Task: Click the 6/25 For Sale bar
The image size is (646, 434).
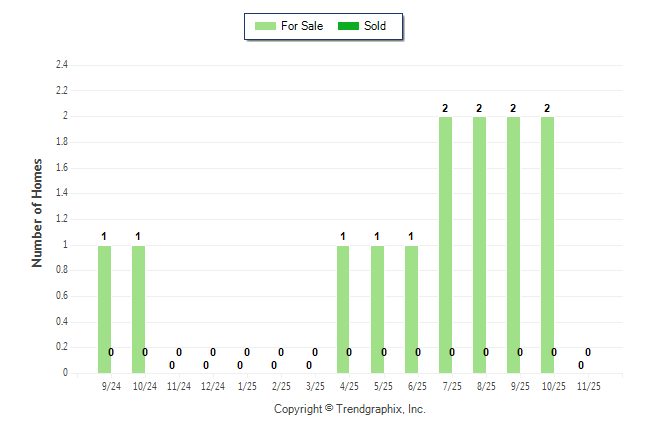Action: [411, 308]
